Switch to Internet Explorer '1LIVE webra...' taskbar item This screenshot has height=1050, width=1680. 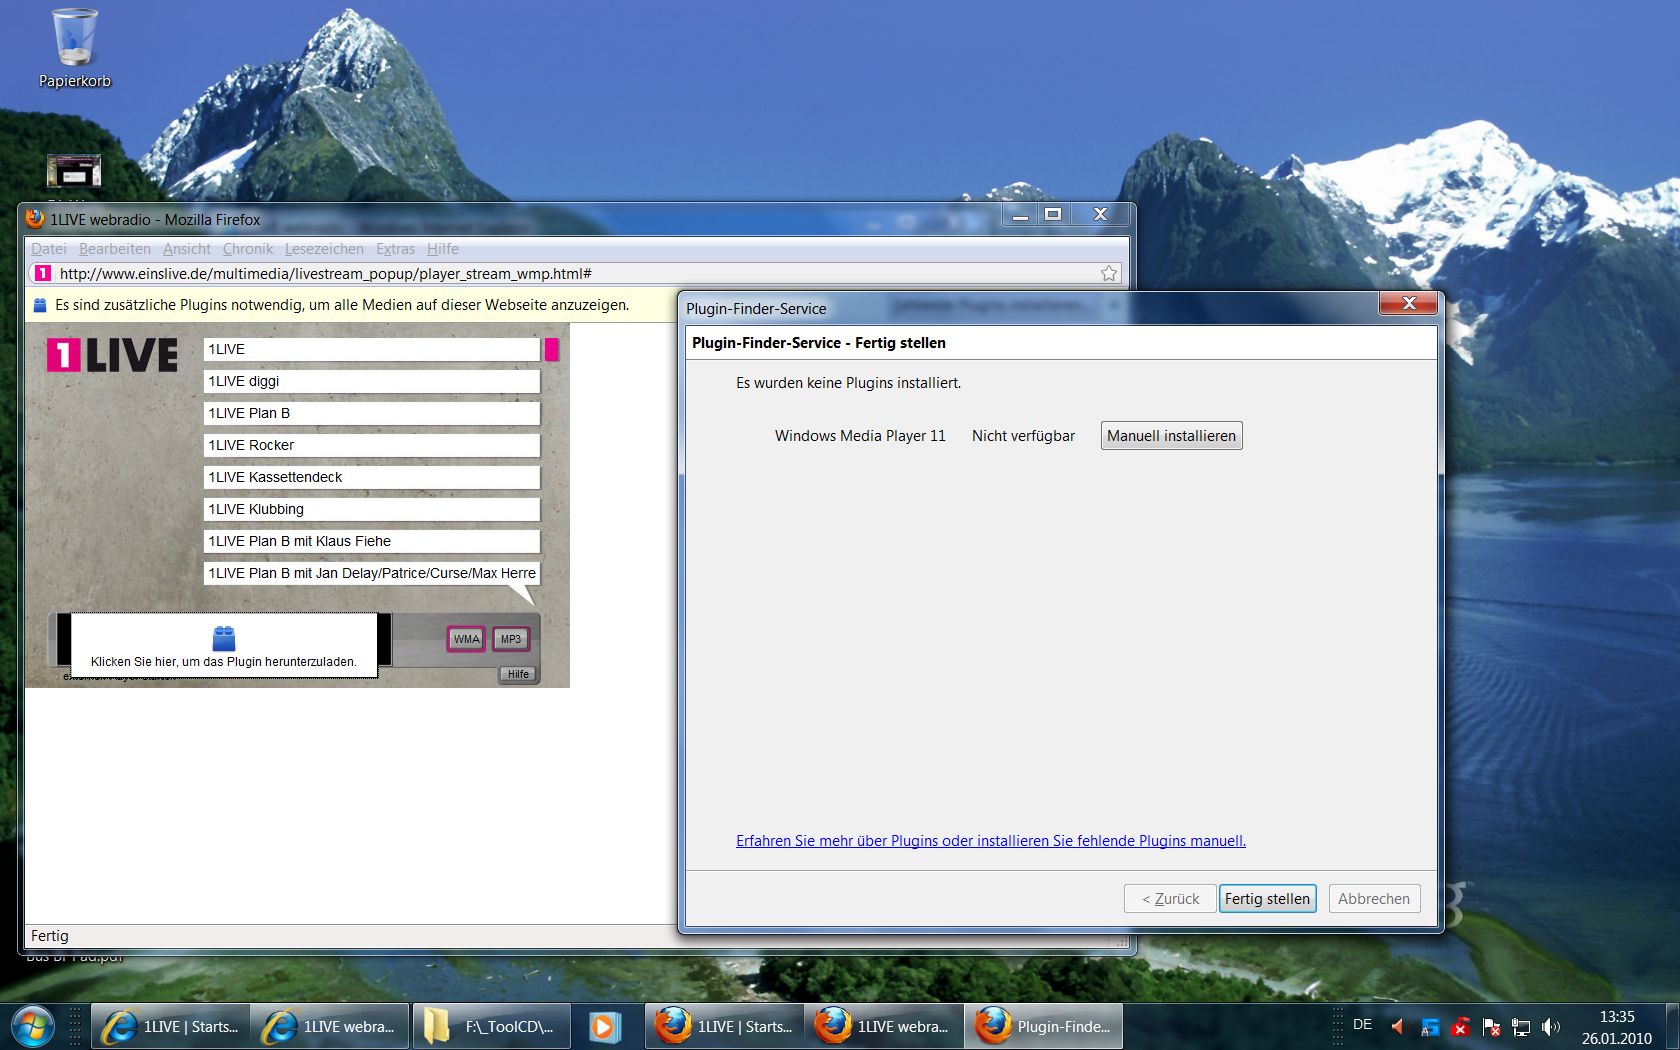click(330, 1027)
